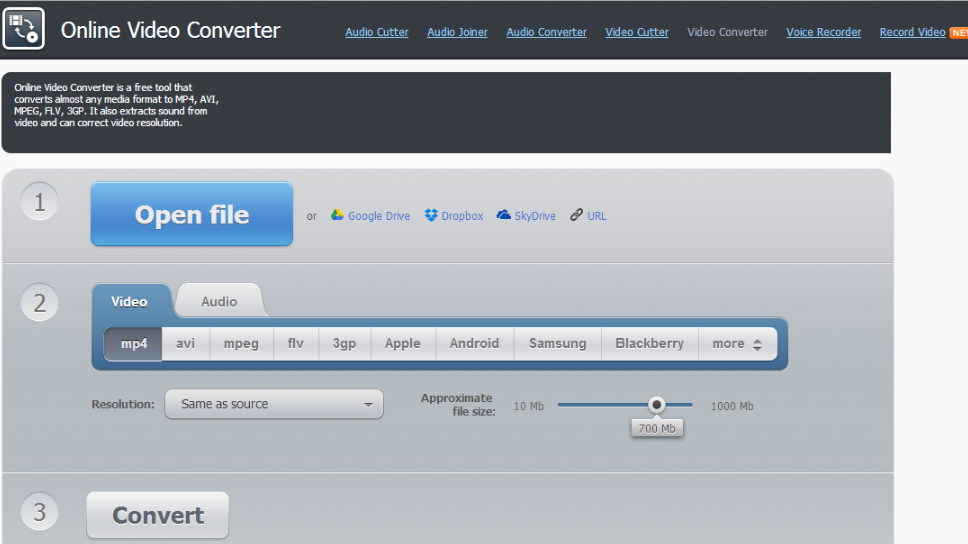Switch to the Video tab
Image resolution: width=968 pixels, height=544 pixels.
(130, 301)
